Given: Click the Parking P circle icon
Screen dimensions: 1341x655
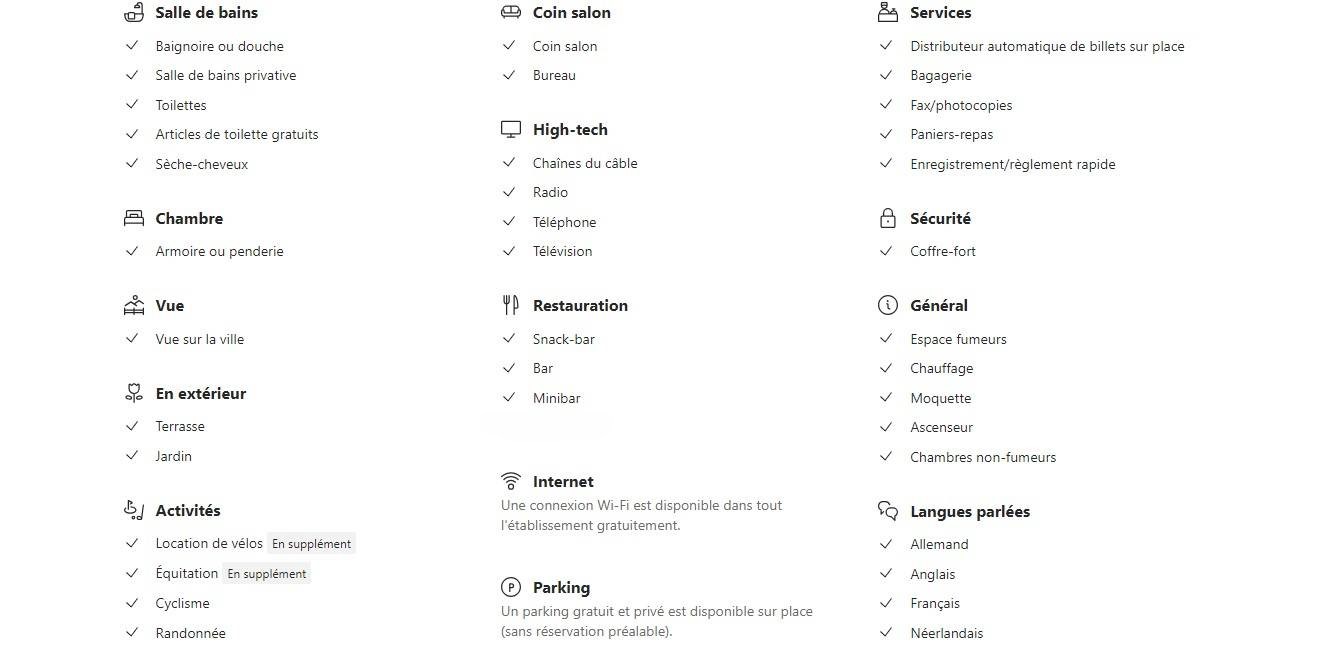Looking at the screenshot, I should pos(511,587).
